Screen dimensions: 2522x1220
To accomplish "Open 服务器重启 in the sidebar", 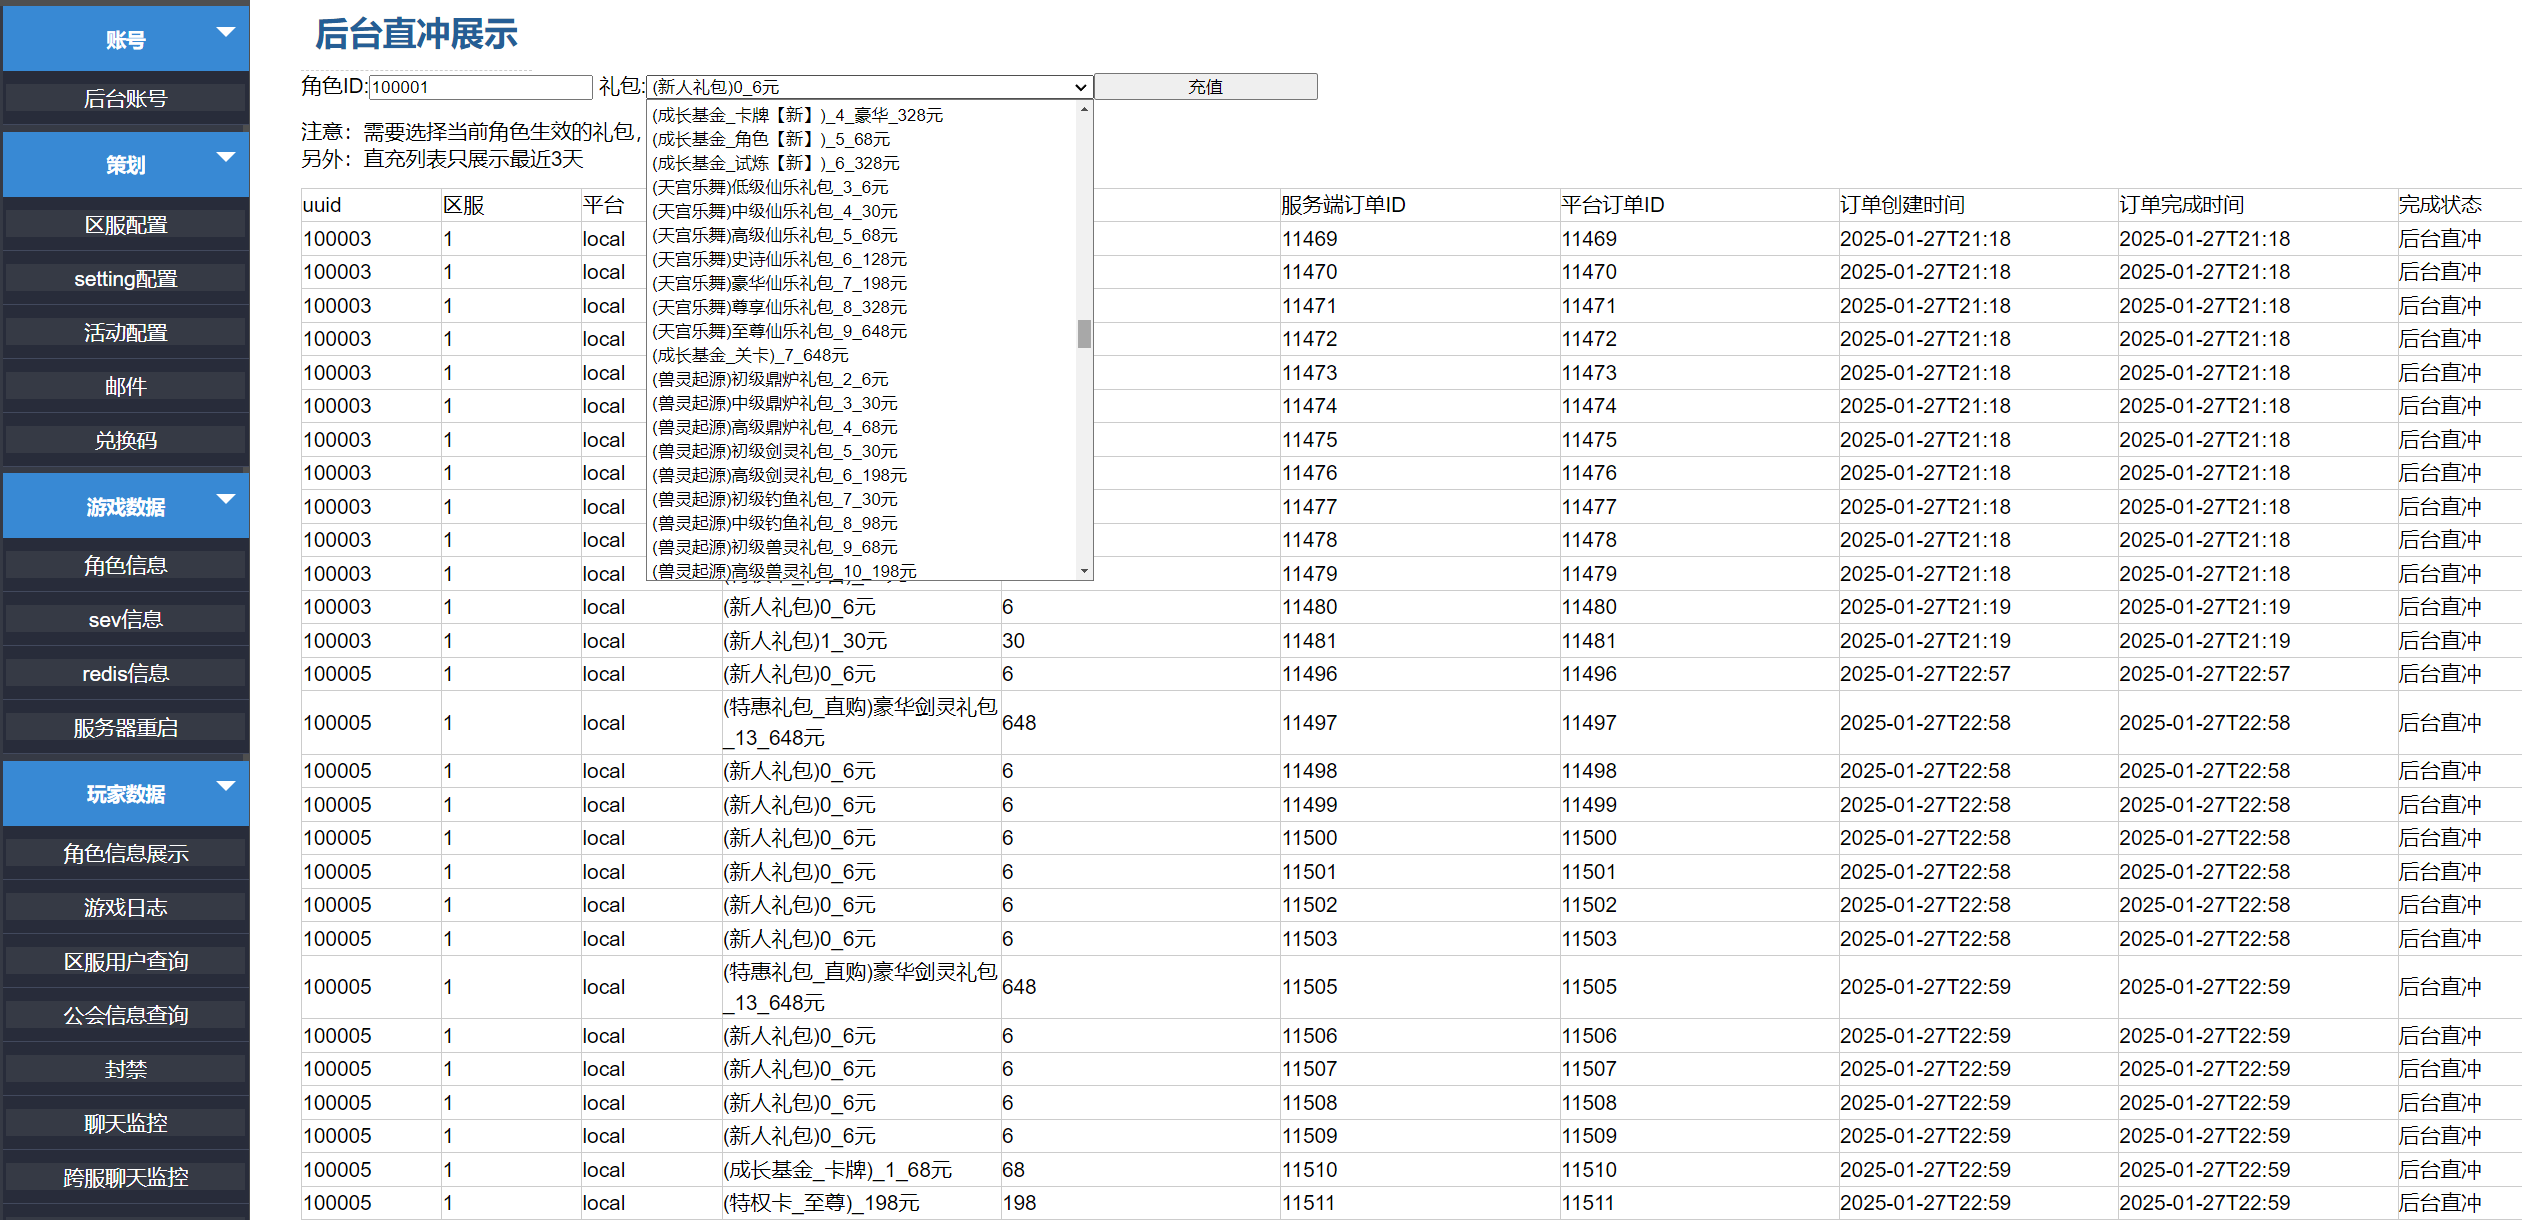I will tap(125, 728).
